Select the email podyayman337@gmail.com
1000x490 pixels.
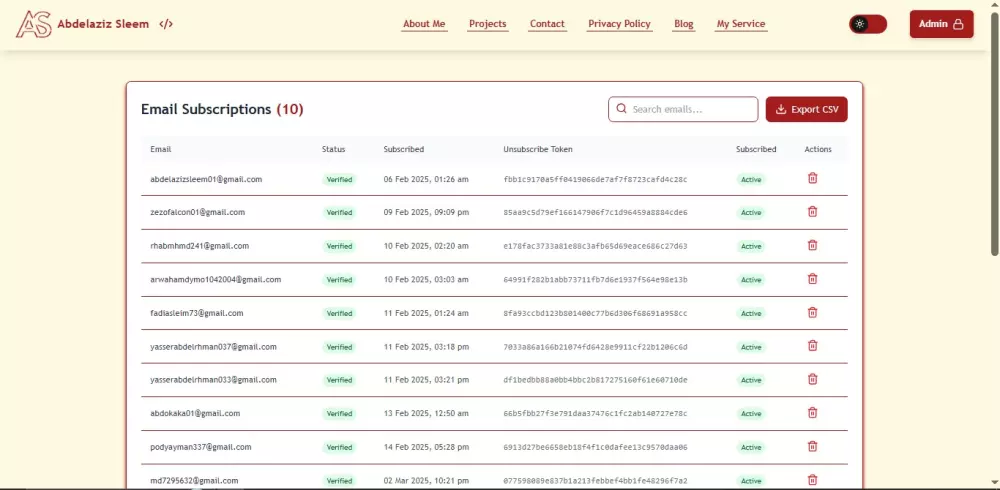(x=201, y=447)
